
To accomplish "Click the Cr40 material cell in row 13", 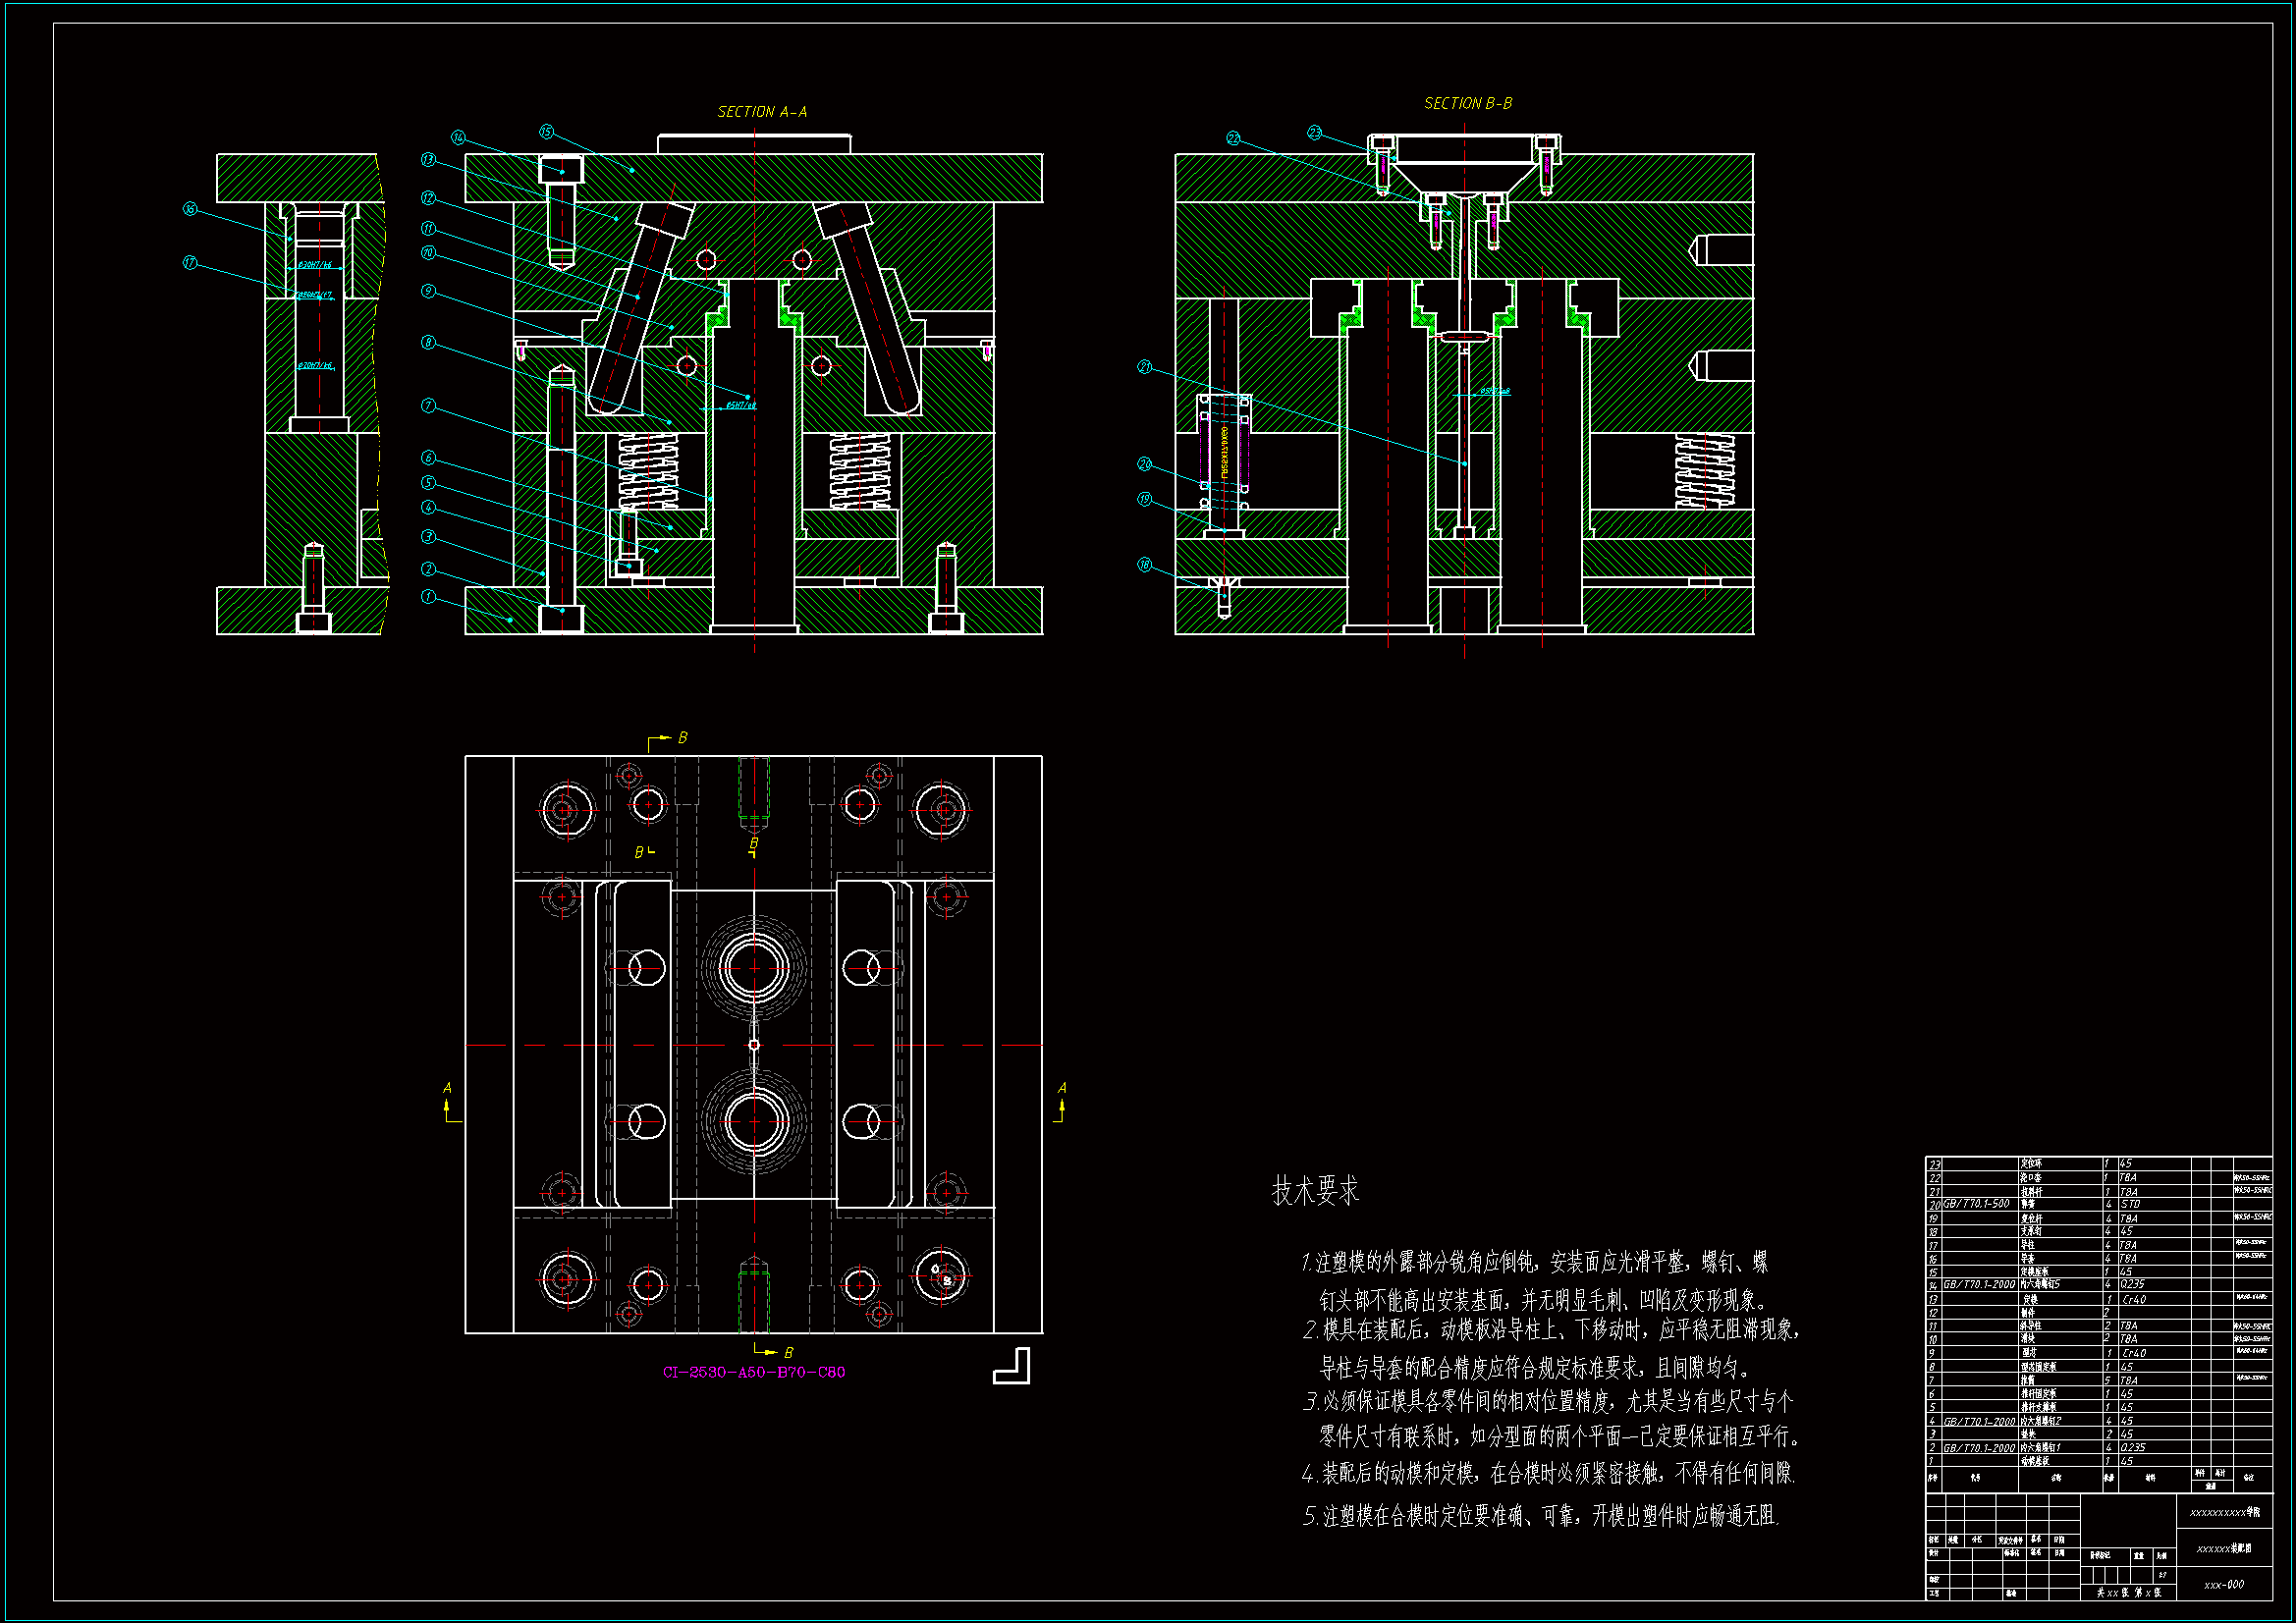I will [2133, 1300].
